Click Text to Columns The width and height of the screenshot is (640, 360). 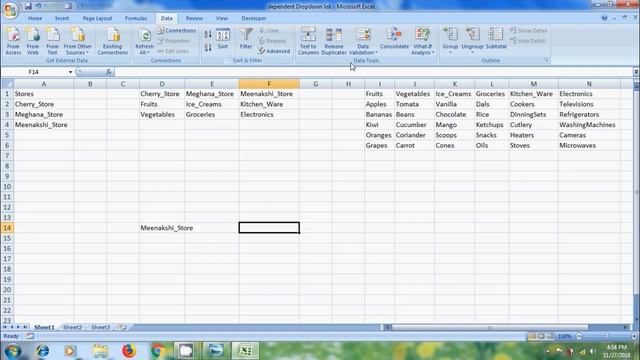click(x=308, y=41)
